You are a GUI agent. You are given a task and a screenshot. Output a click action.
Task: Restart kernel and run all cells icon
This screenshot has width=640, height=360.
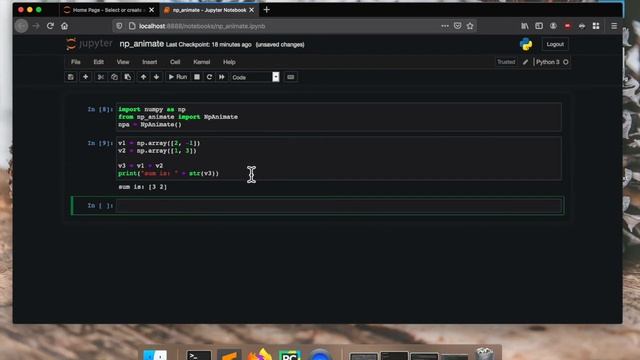[x=222, y=77]
